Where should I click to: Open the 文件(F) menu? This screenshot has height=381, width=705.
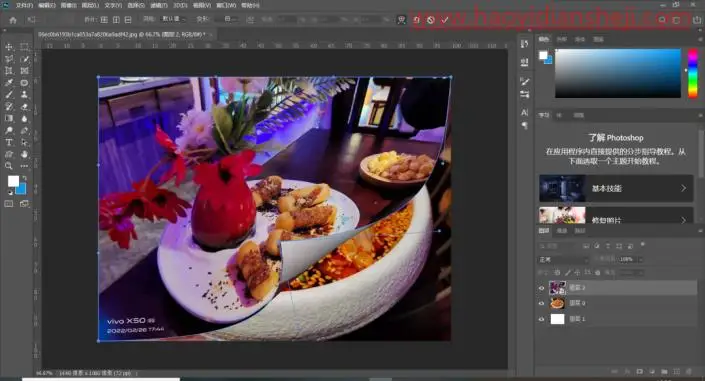24,5
